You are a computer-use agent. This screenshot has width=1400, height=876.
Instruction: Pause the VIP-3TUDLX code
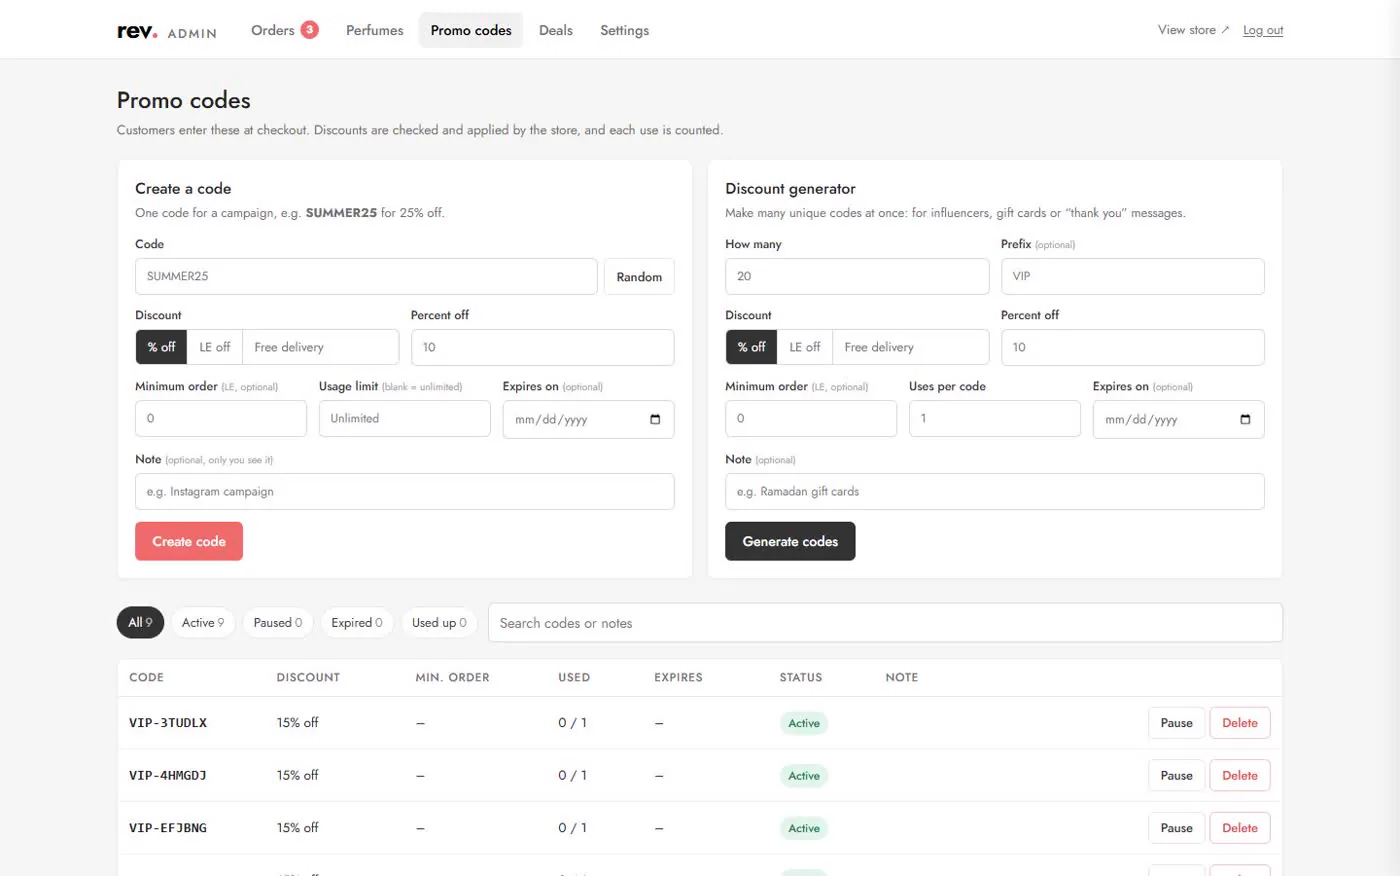coord(1176,723)
